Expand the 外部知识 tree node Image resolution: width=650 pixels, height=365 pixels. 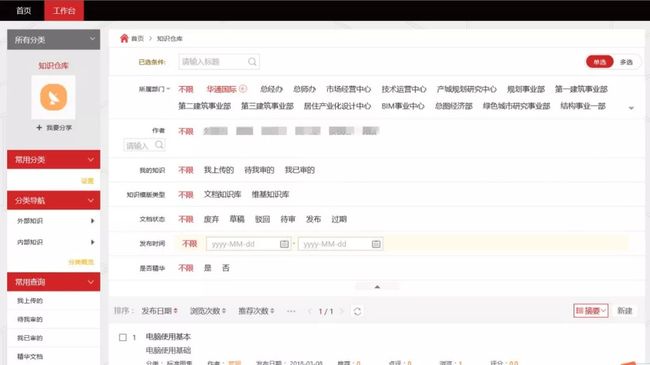tap(93, 221)
